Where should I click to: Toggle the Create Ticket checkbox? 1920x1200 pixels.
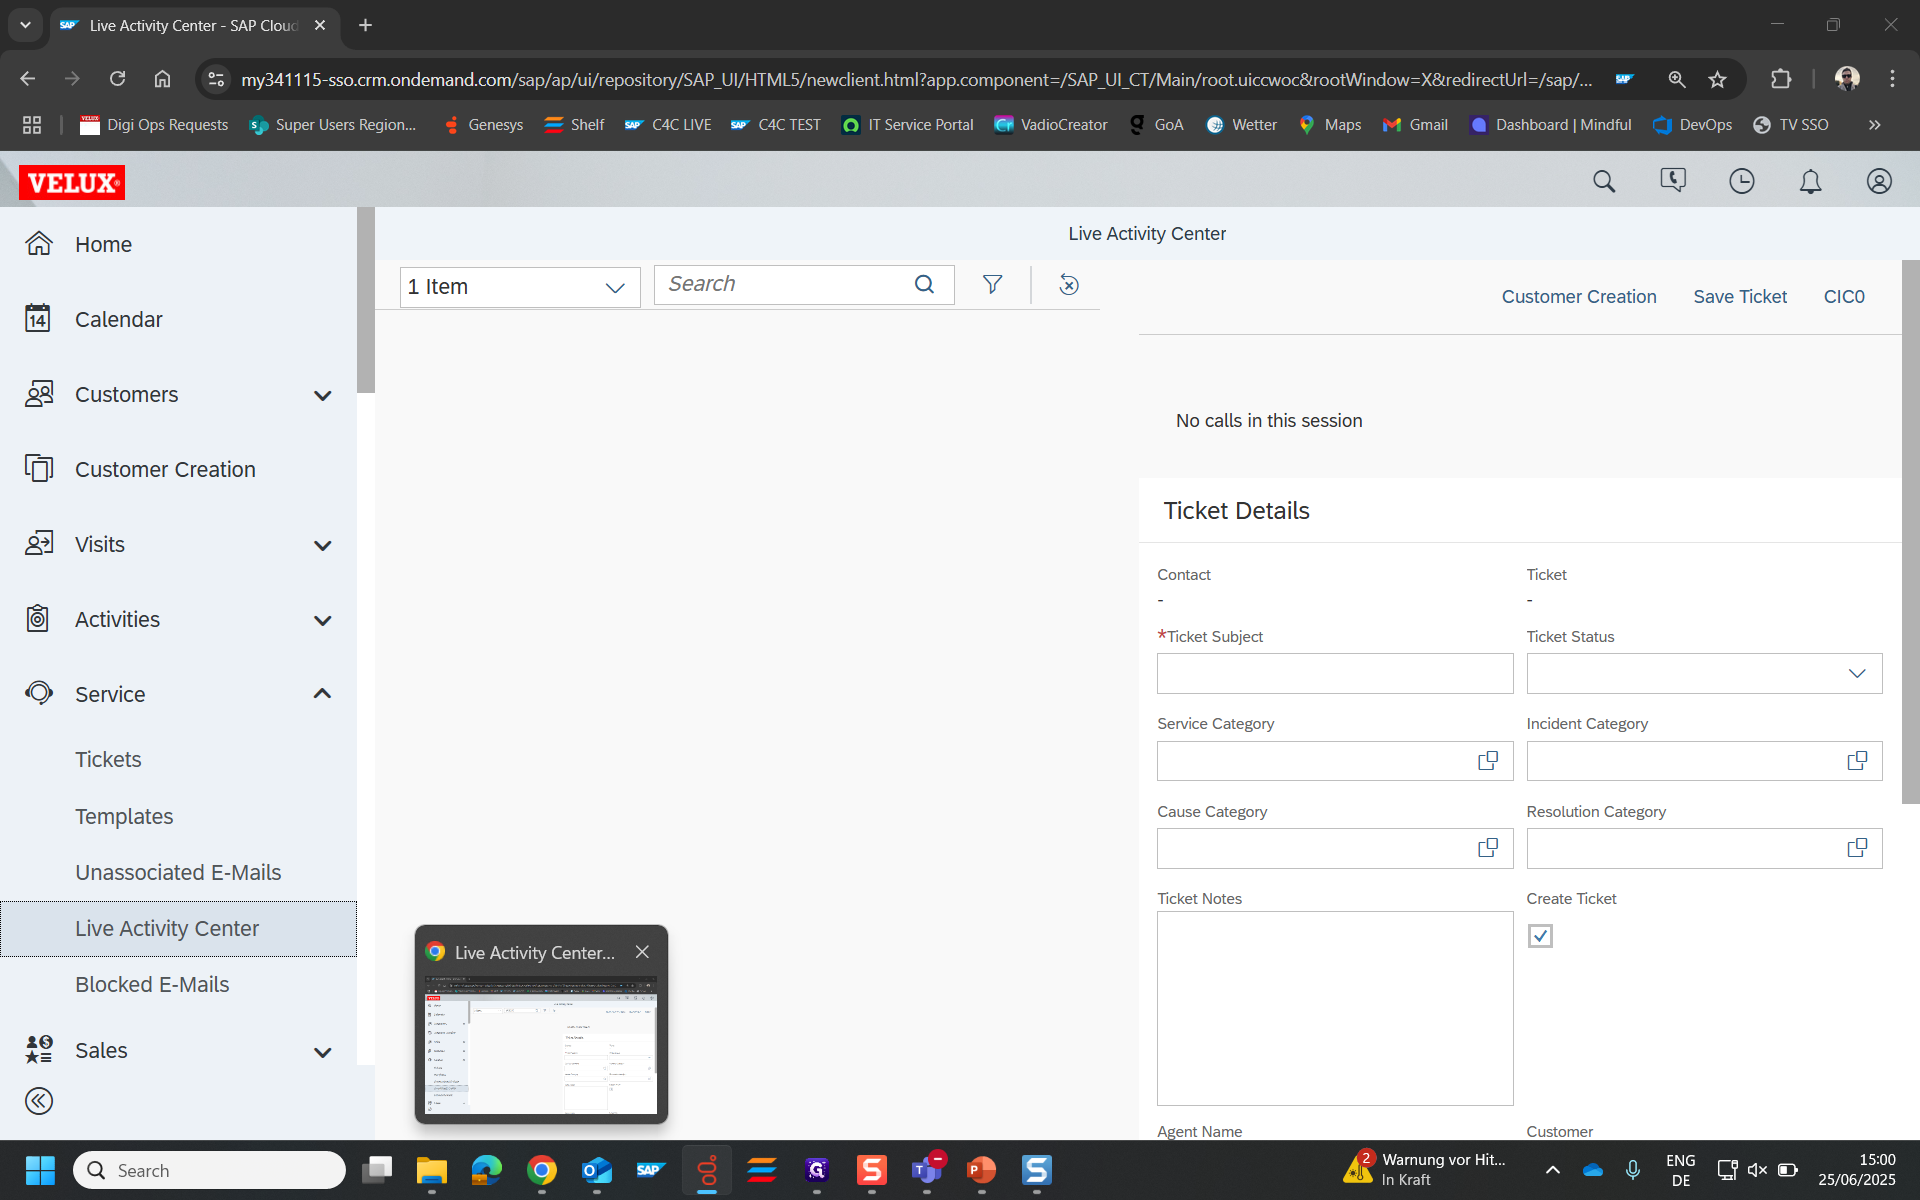[1540, 936]
